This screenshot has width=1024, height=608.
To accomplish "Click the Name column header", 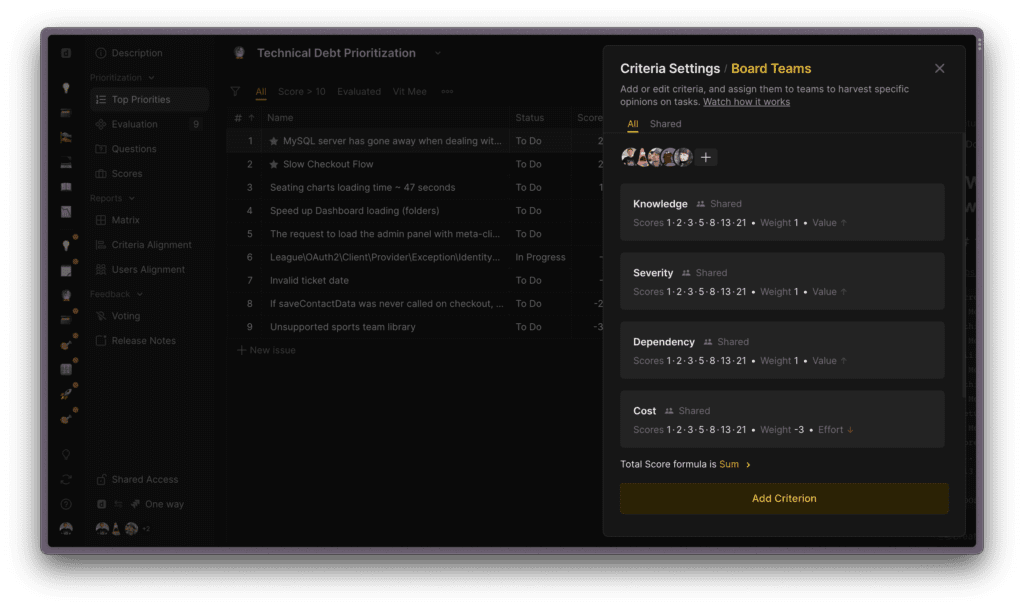I will coord(280,118).
